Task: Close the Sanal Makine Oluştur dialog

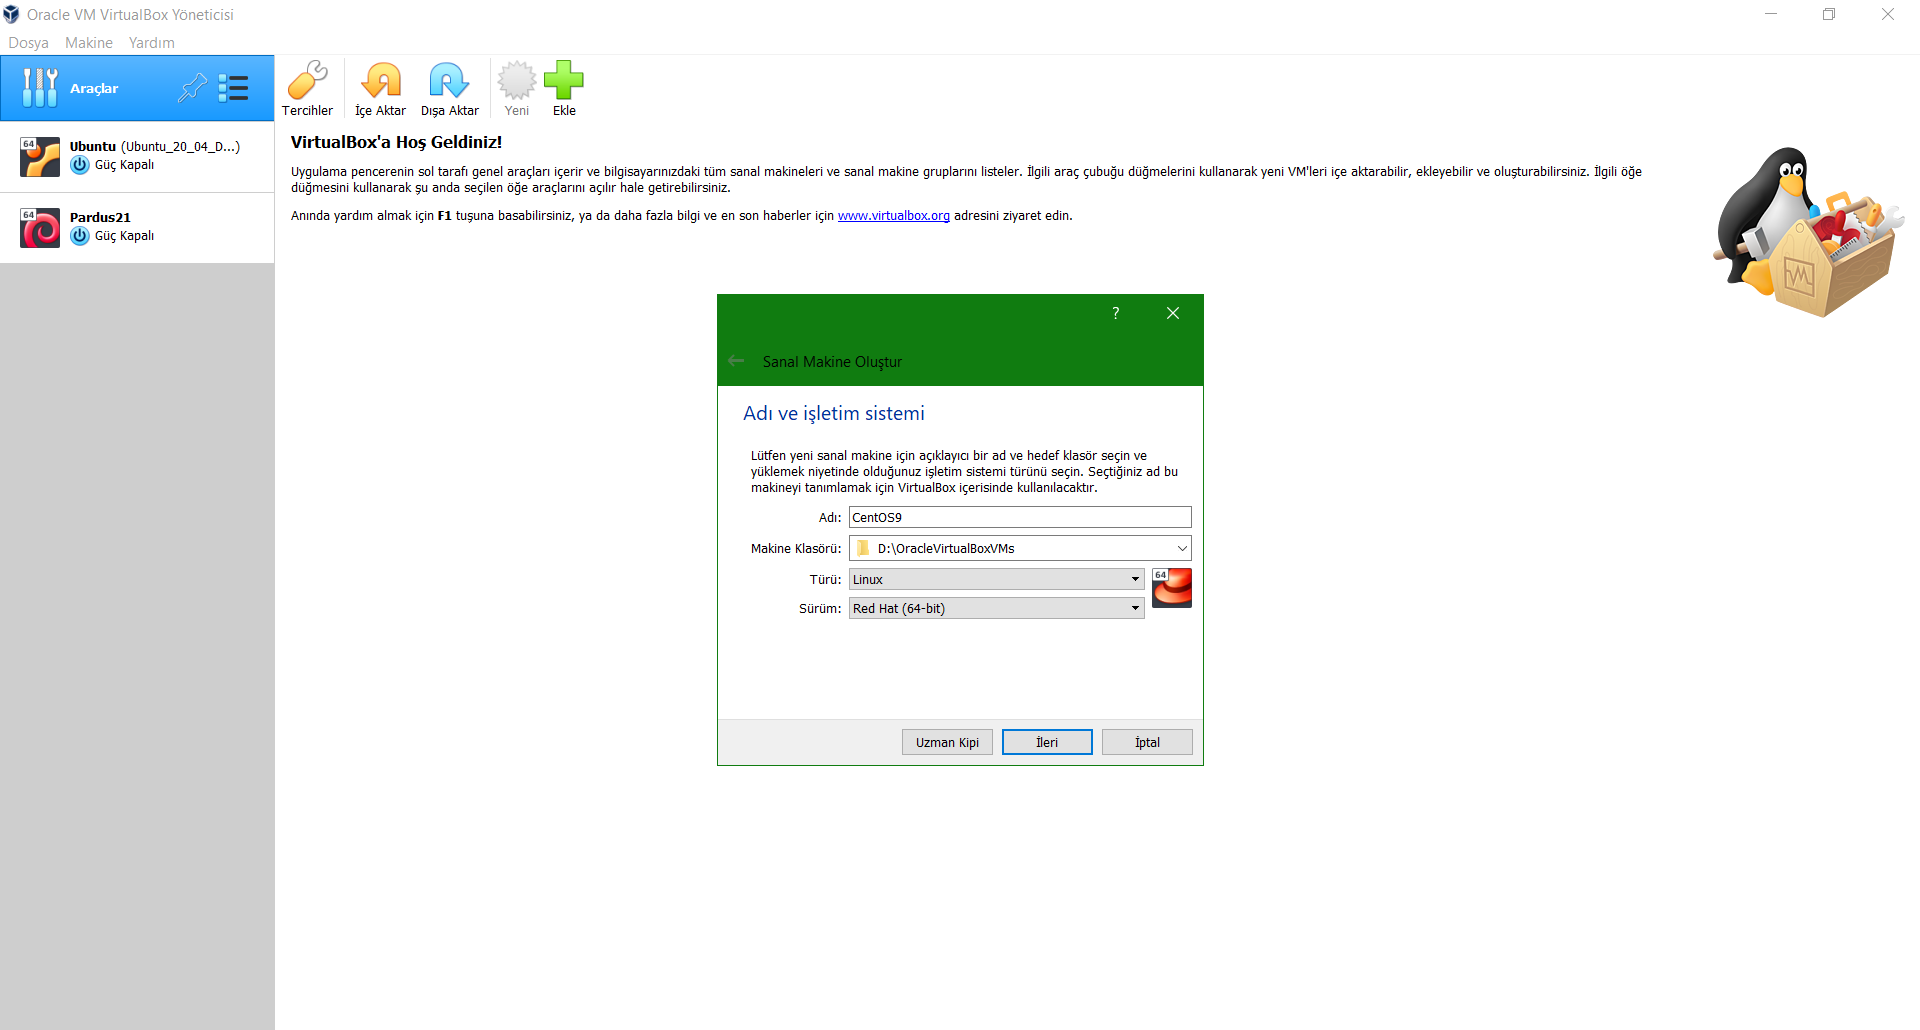Action: click(1173, 313)
